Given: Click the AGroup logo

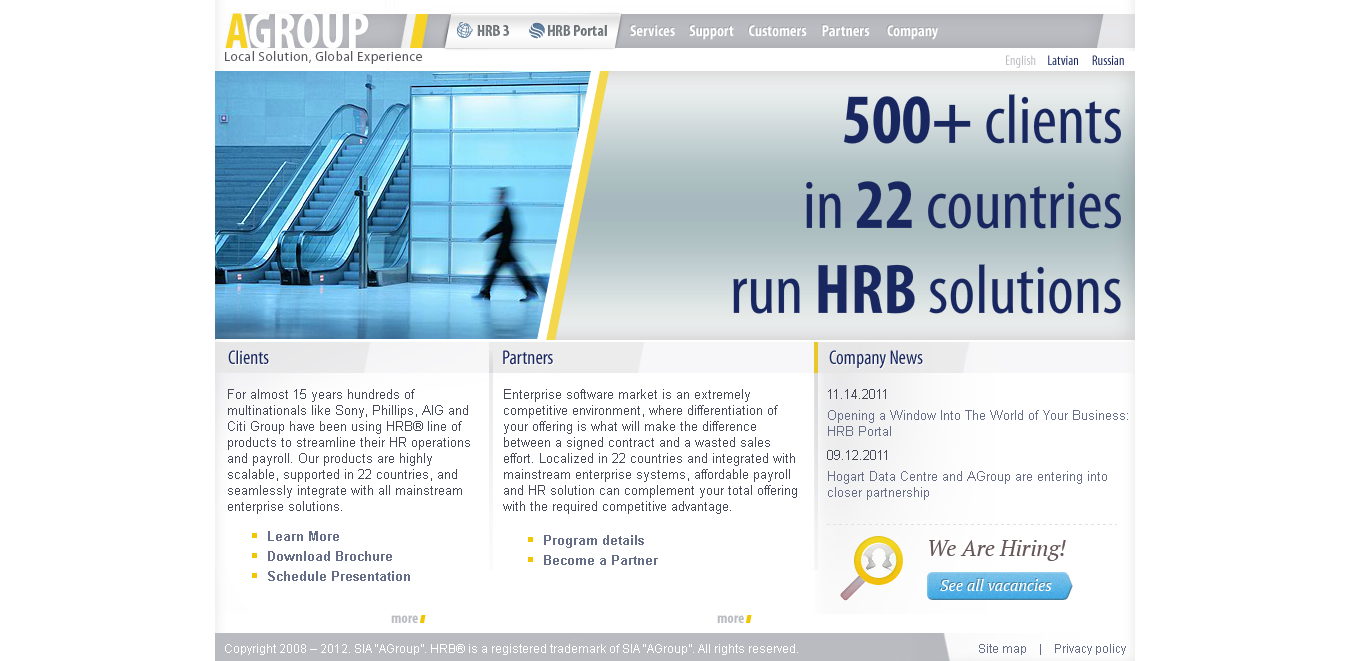Looking at the screenshot, I should 297,31.
